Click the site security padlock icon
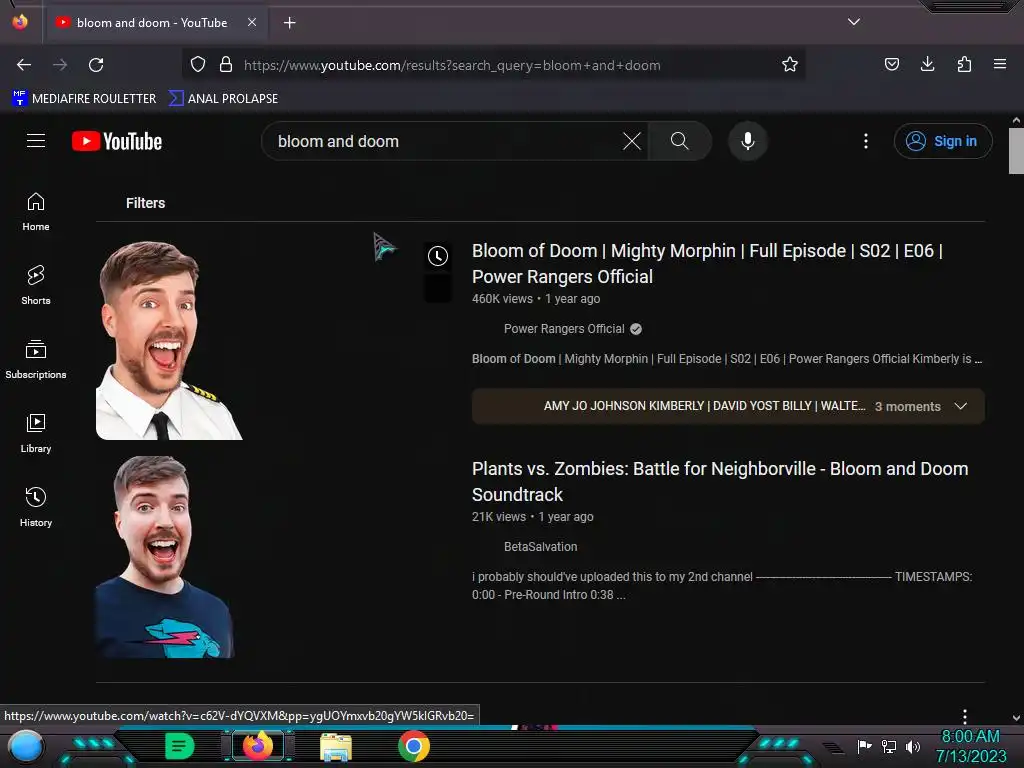Viewport: 1024px width, 768px height. point(226,65)
